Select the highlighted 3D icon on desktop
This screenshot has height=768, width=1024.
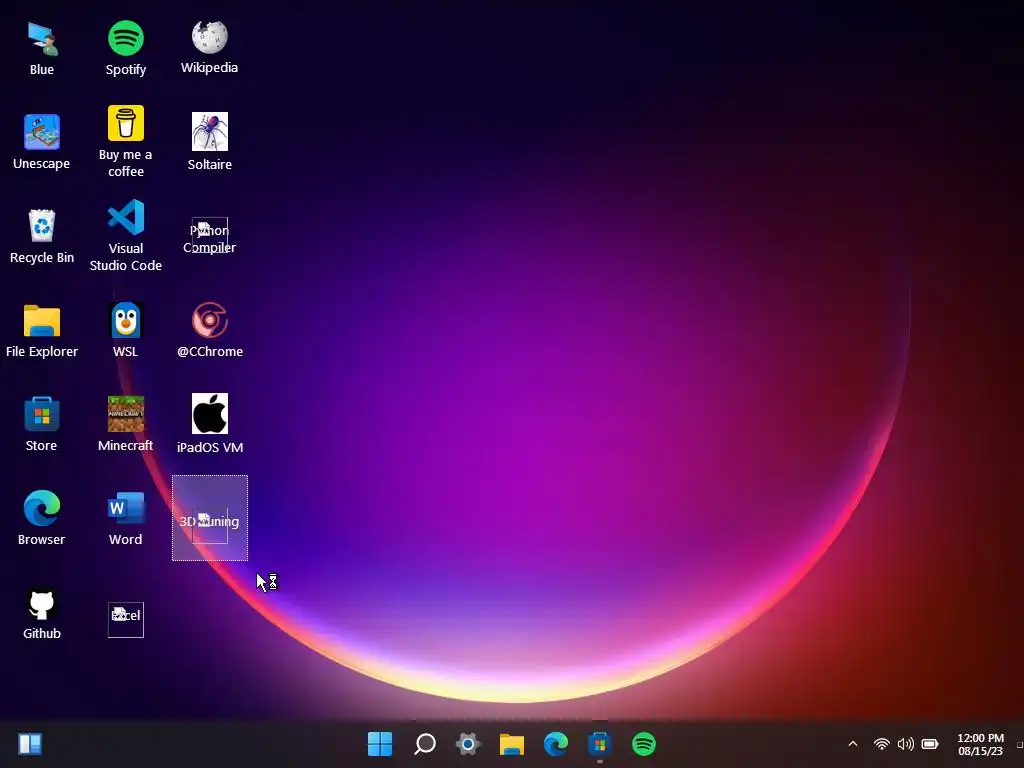point(210,518)
